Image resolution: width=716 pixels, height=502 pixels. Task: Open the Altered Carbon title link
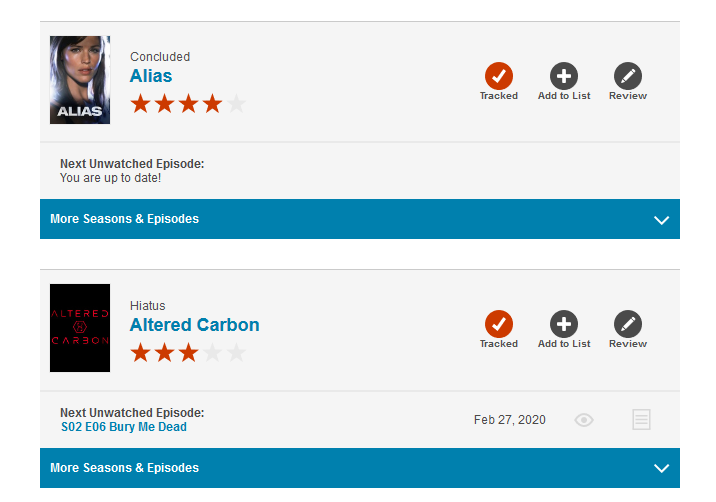click(x=194, y=325)
